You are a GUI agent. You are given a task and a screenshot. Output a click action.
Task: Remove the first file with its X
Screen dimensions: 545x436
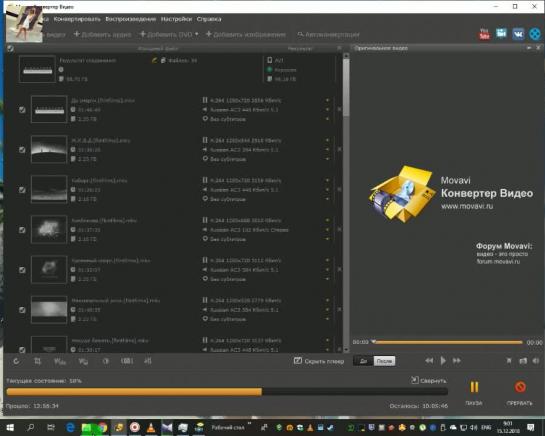340,109
